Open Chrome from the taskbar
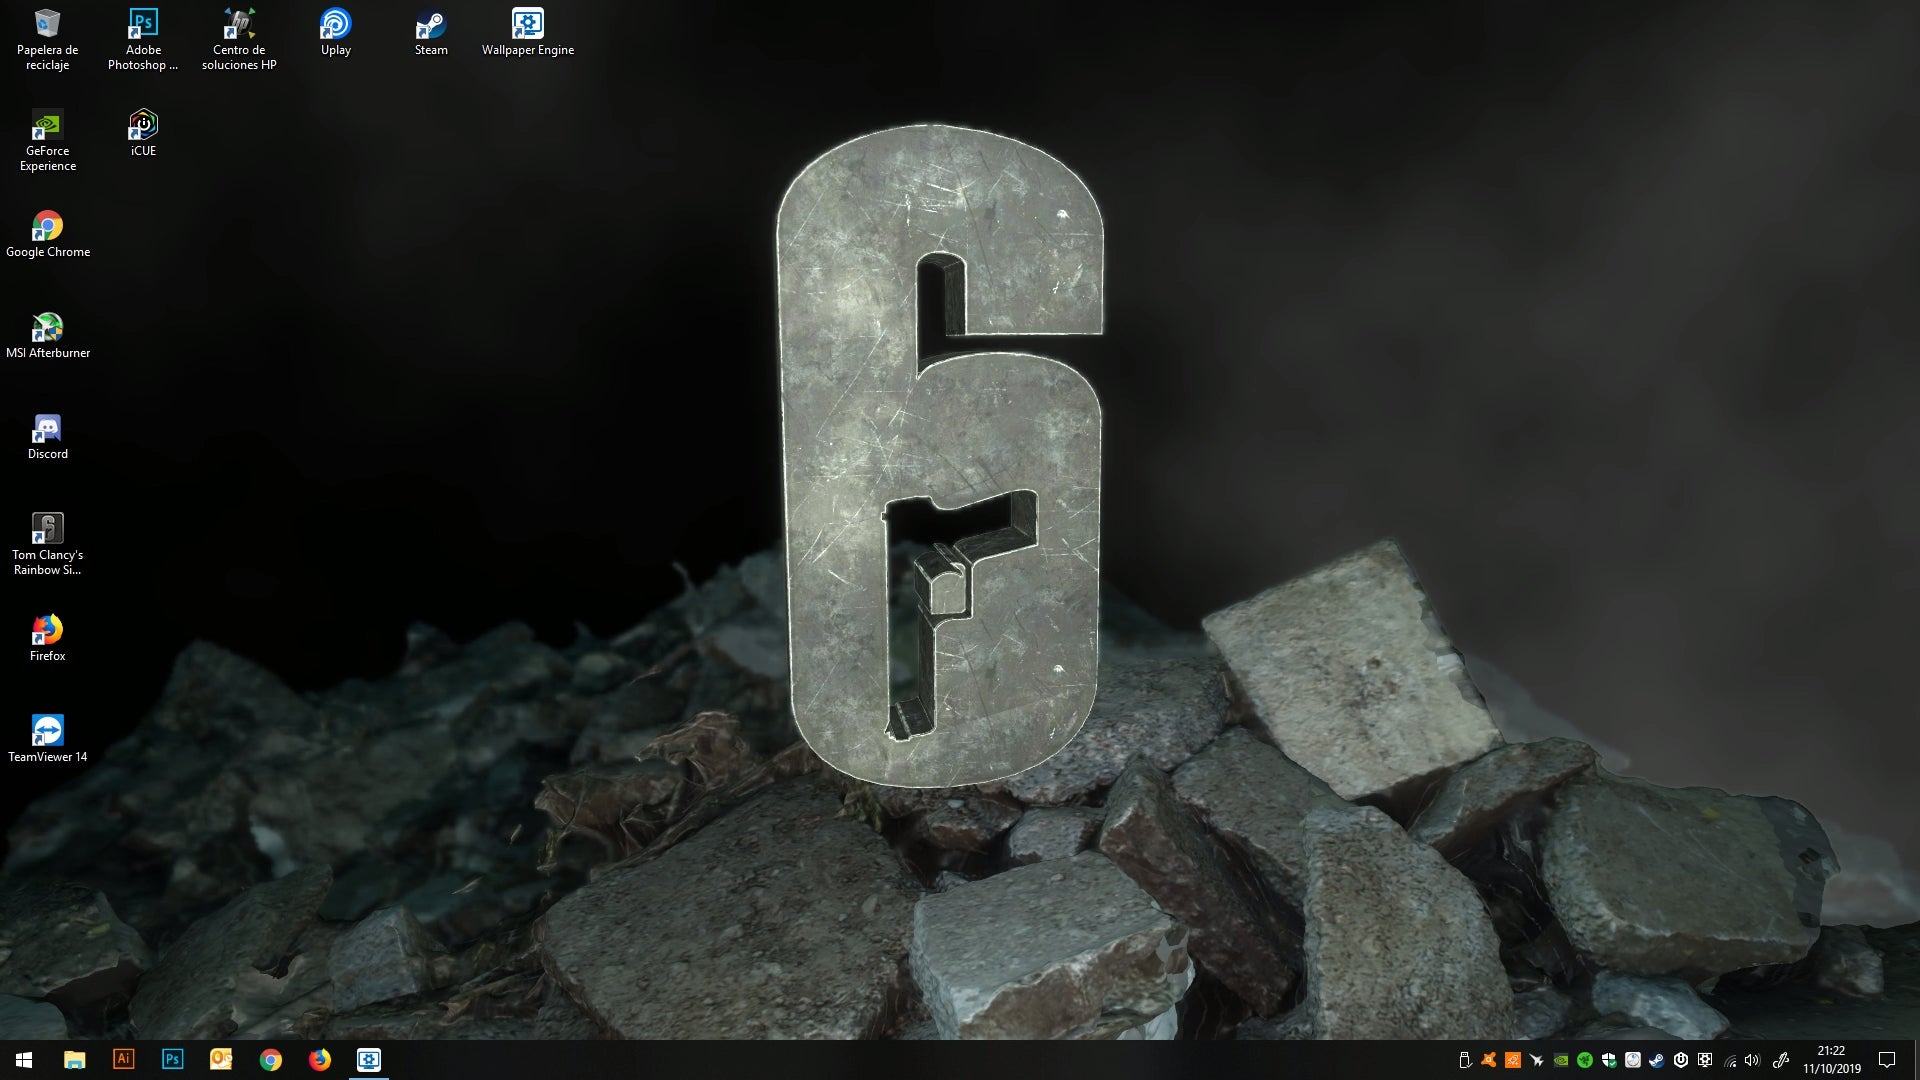The width and height of the screenshot is (1920, 1080). pos(270,1060)
